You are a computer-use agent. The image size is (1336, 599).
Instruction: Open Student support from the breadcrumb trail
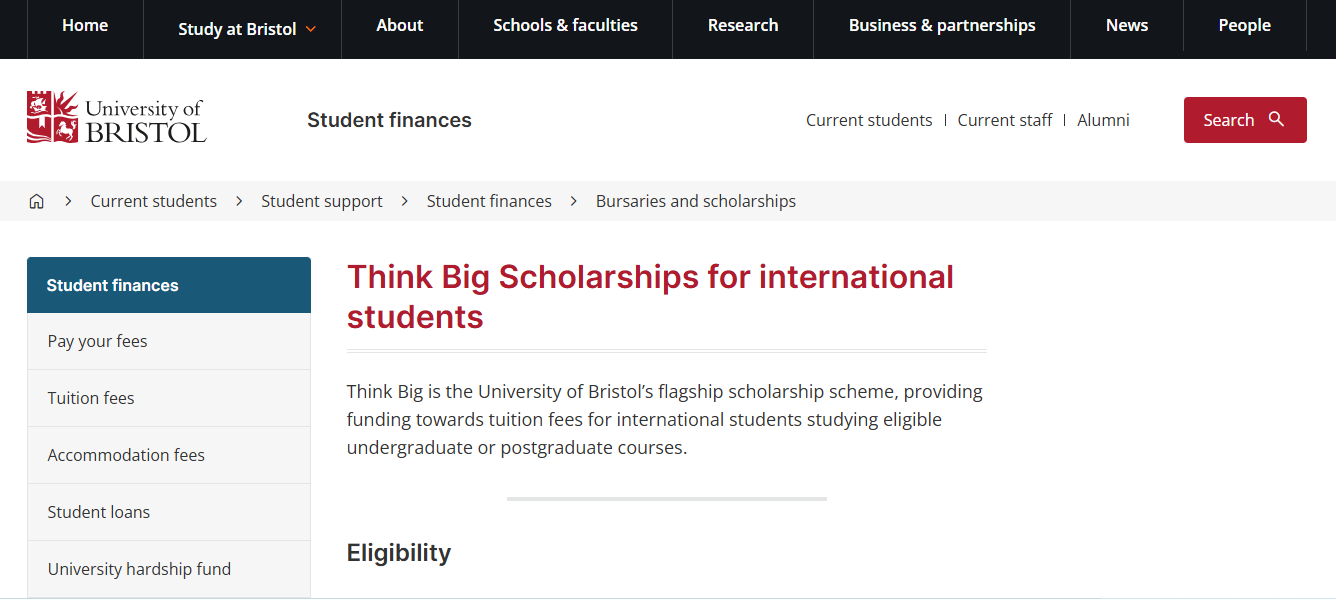(x=321, y=201)
